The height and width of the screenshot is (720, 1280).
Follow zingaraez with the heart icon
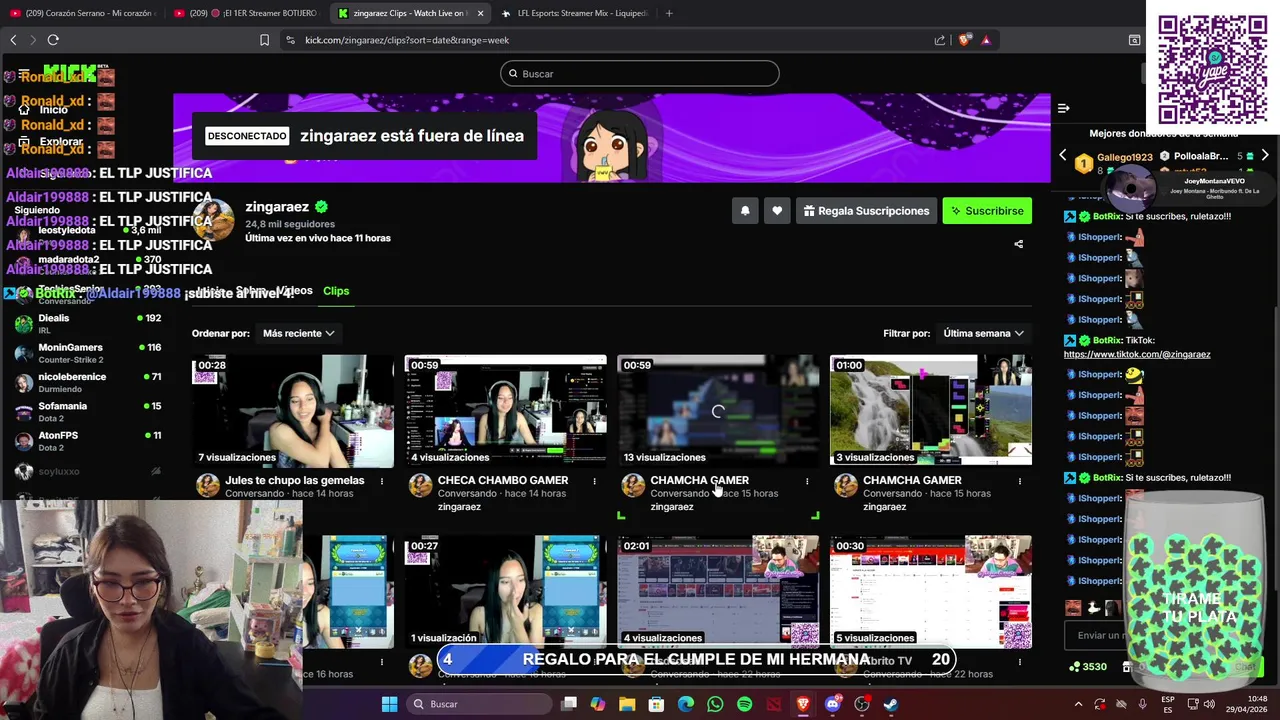click(777, 211)
